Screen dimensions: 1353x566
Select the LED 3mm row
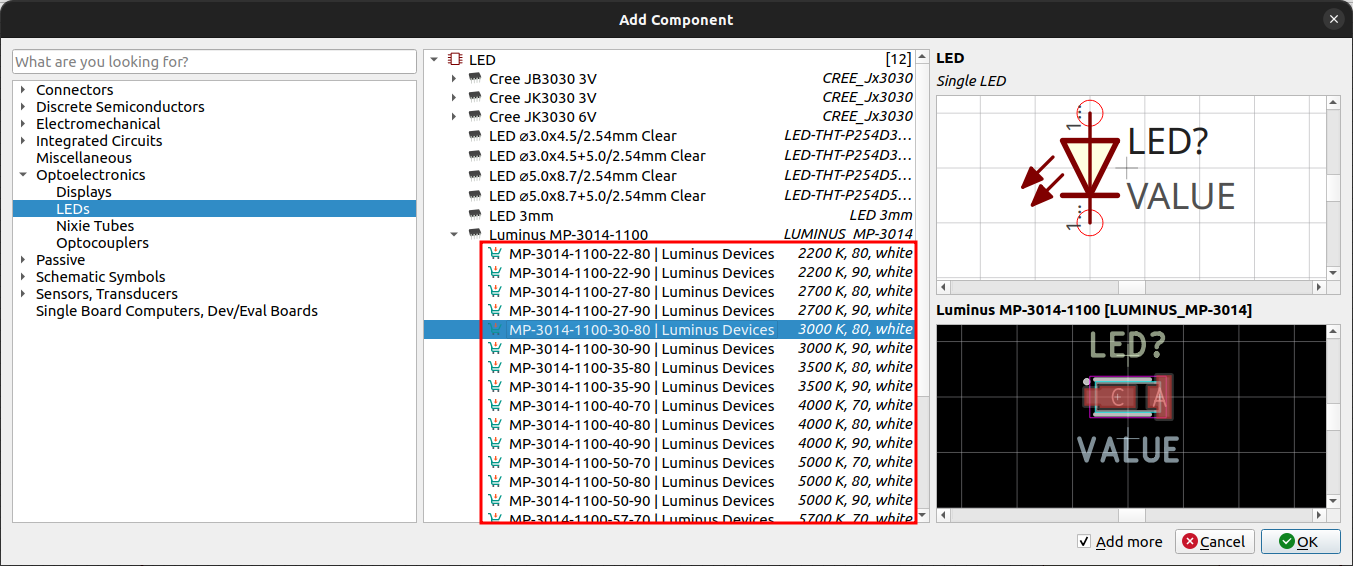click(x=669, y=216)
